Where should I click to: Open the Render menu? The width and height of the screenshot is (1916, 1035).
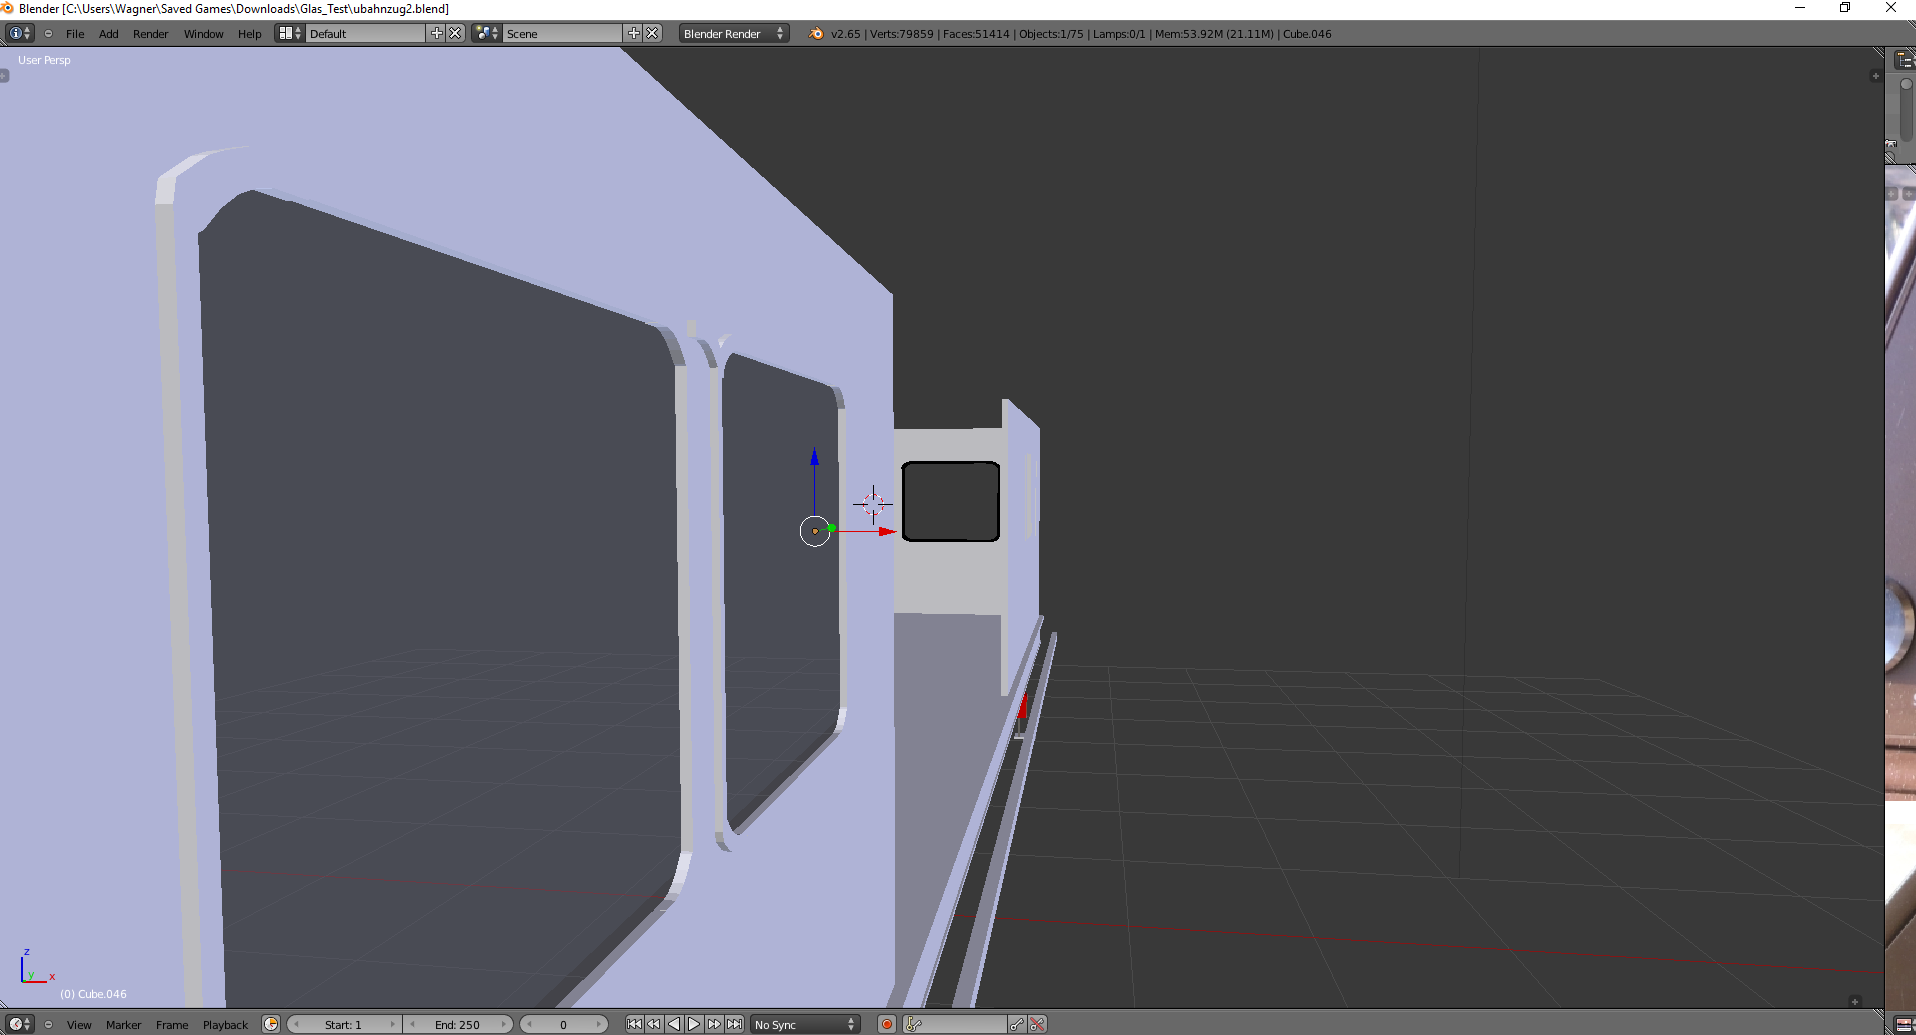click(x=150, y=33)
